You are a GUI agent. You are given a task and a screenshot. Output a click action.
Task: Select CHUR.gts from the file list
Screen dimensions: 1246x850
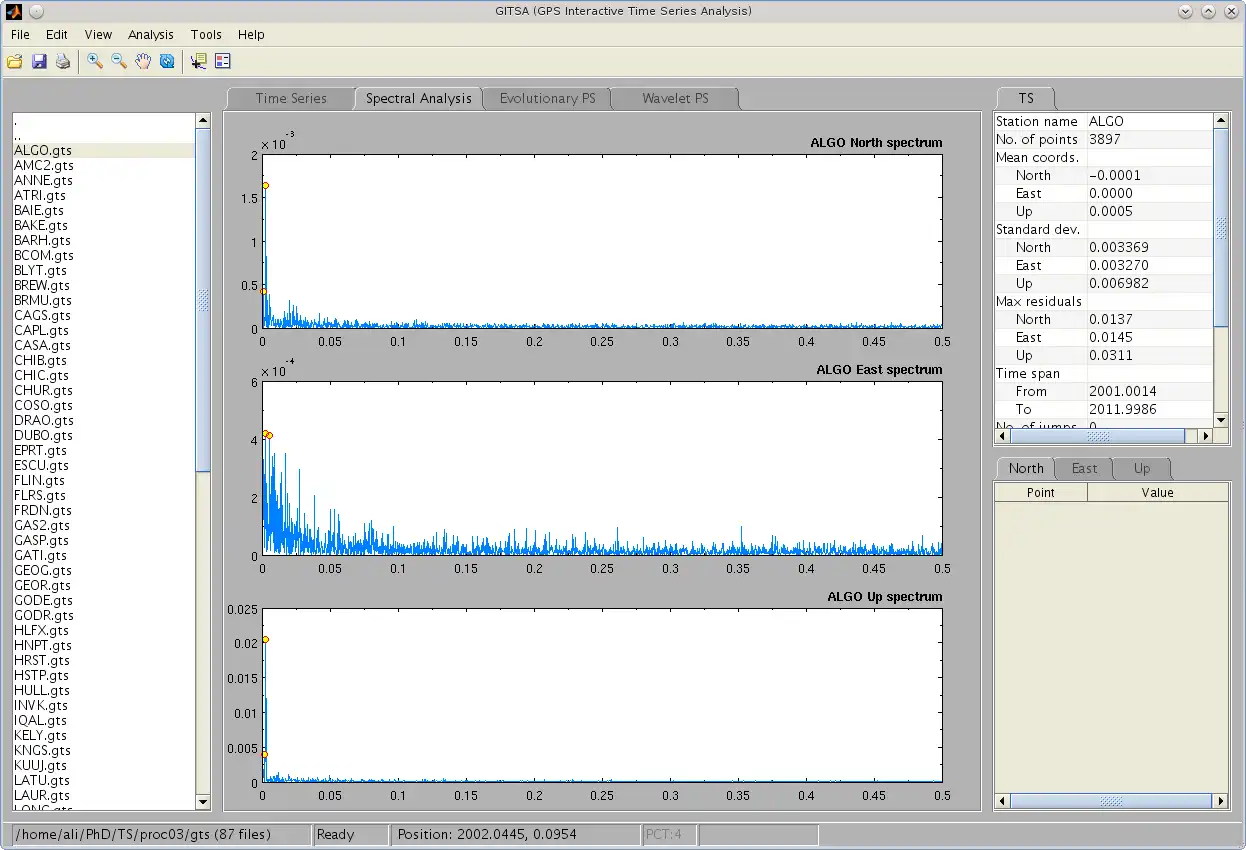pos(42,390)
